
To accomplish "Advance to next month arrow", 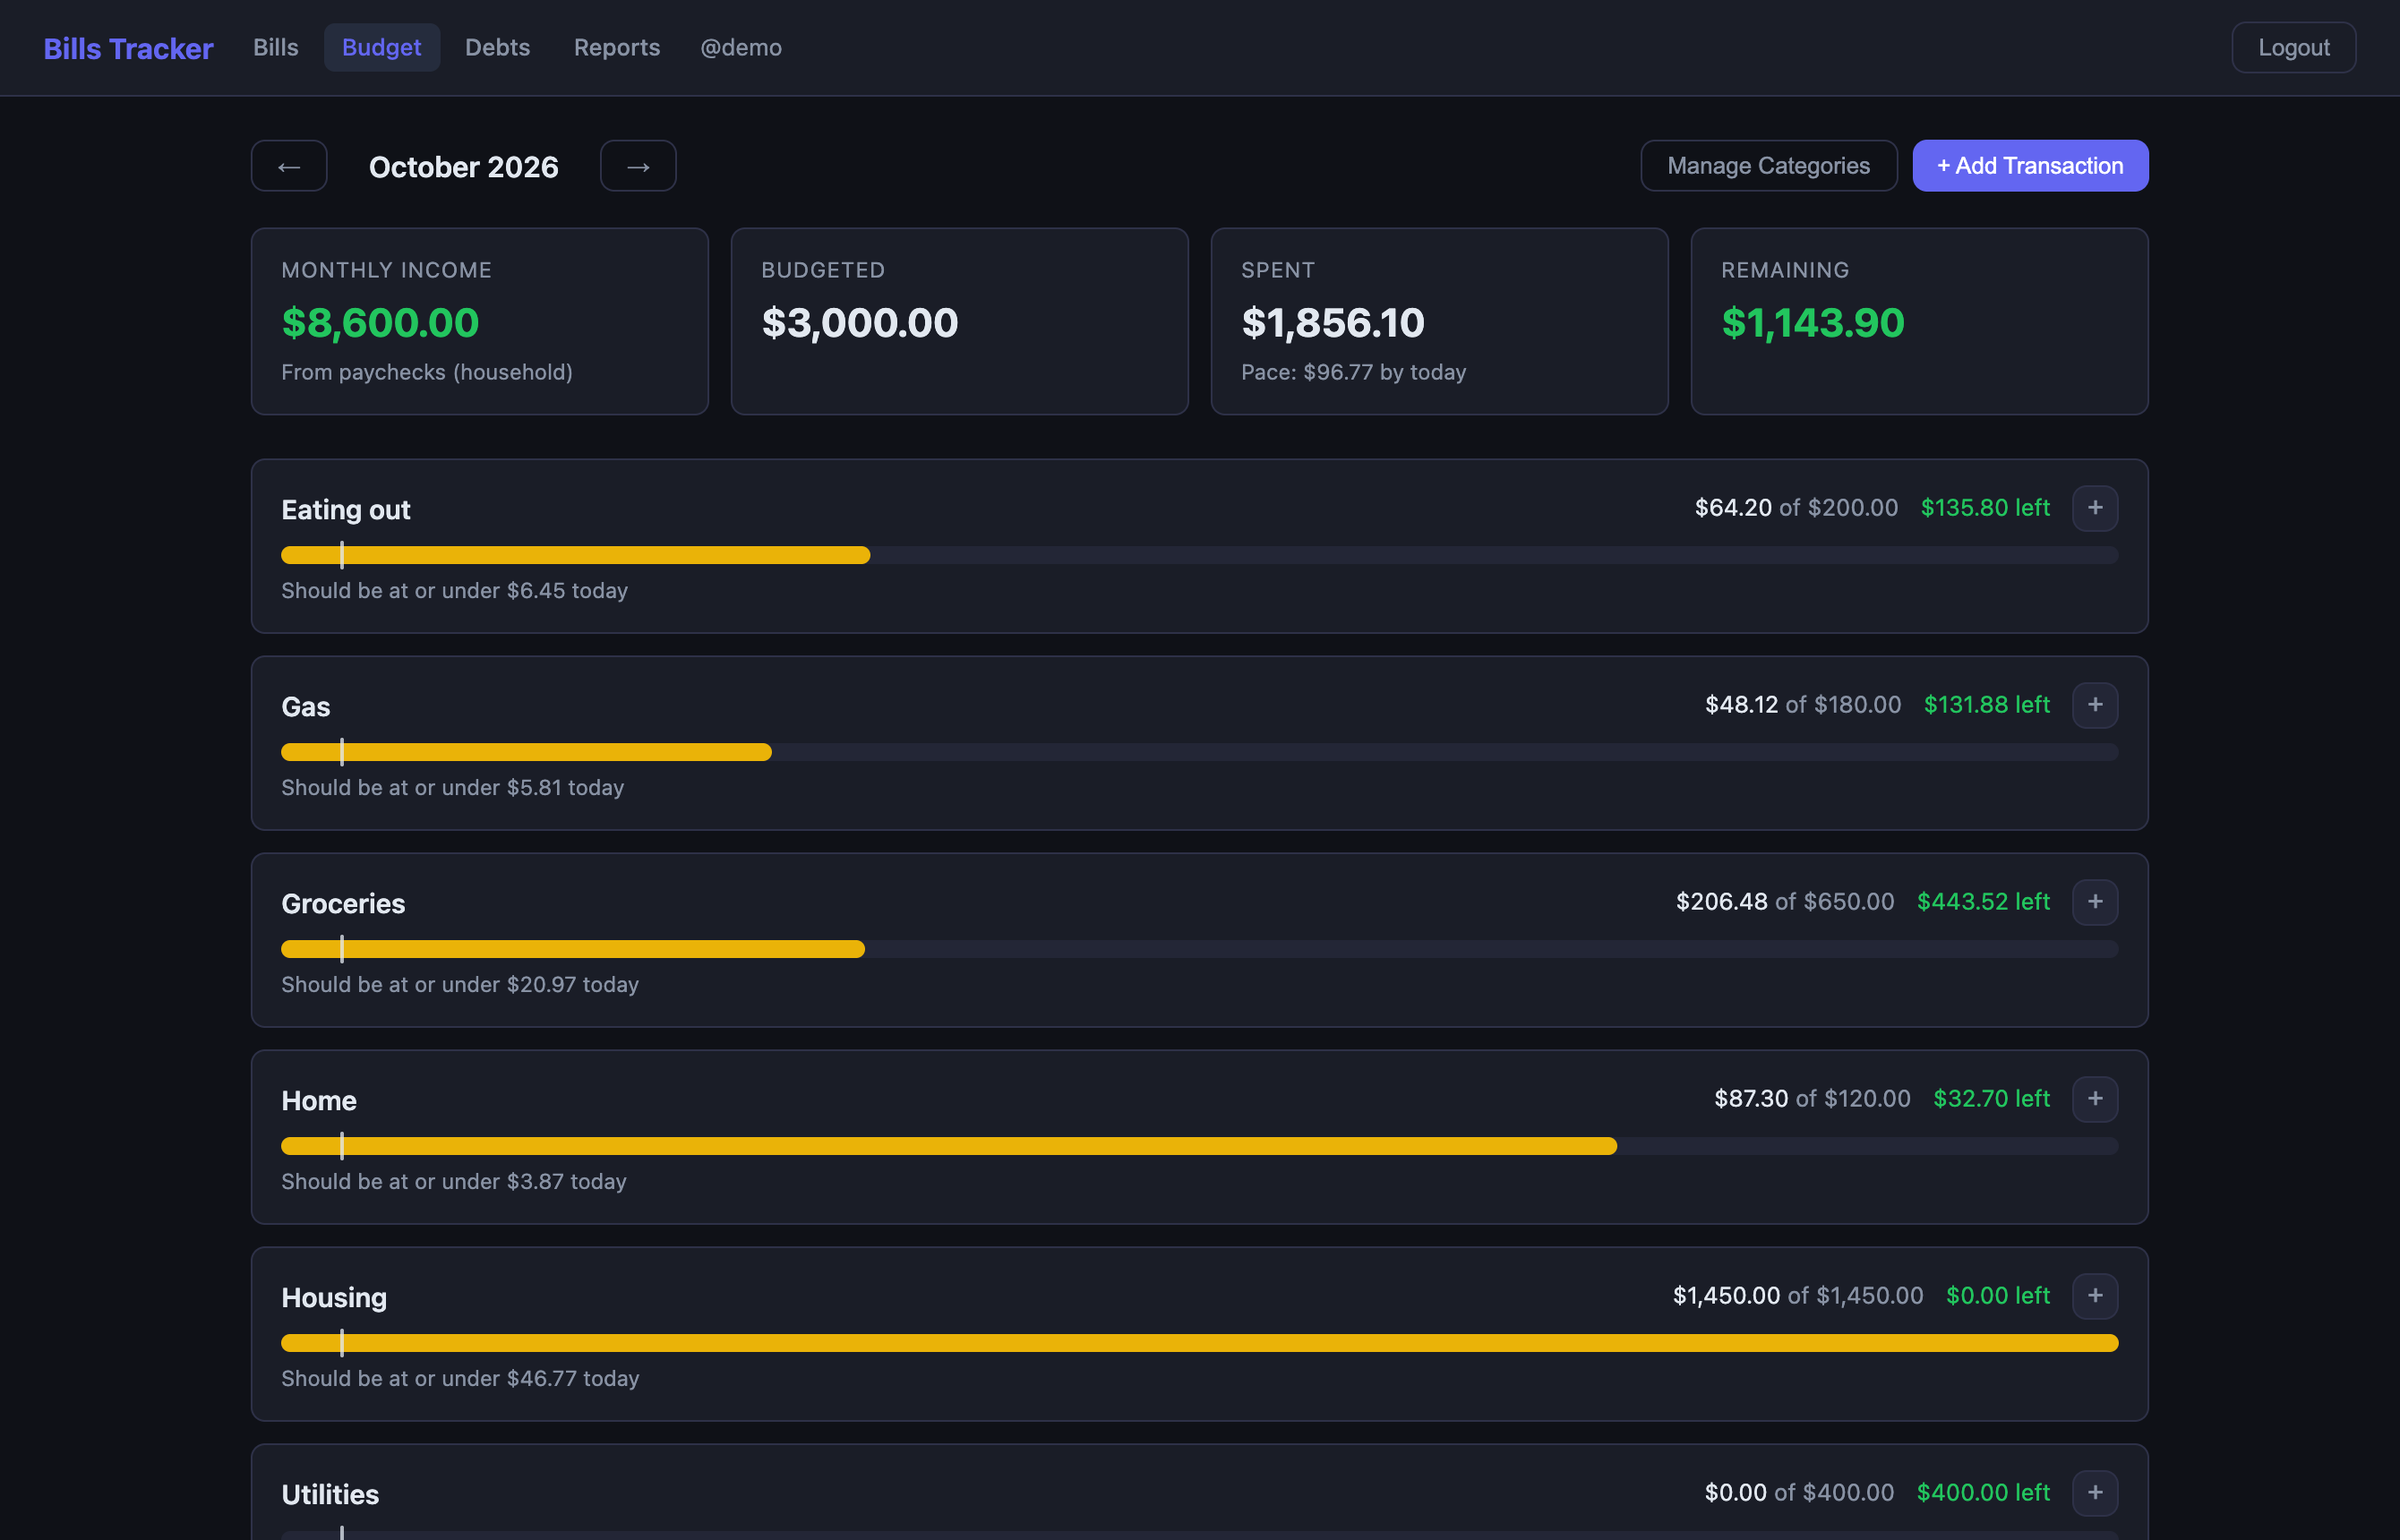I will tap(638, 166).
